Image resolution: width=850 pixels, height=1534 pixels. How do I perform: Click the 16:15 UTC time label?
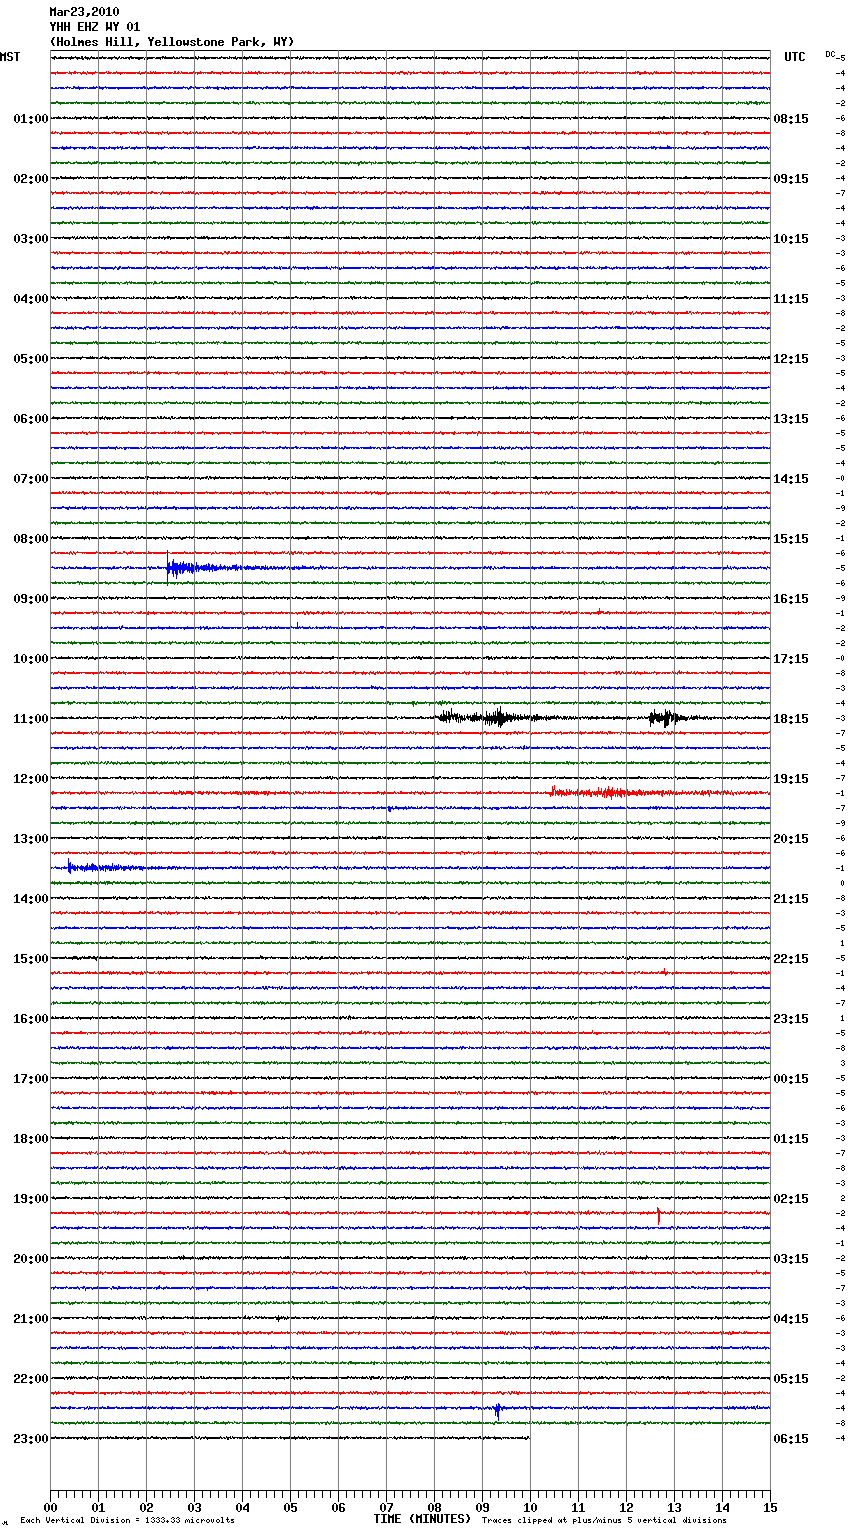[x=791, y=599]
